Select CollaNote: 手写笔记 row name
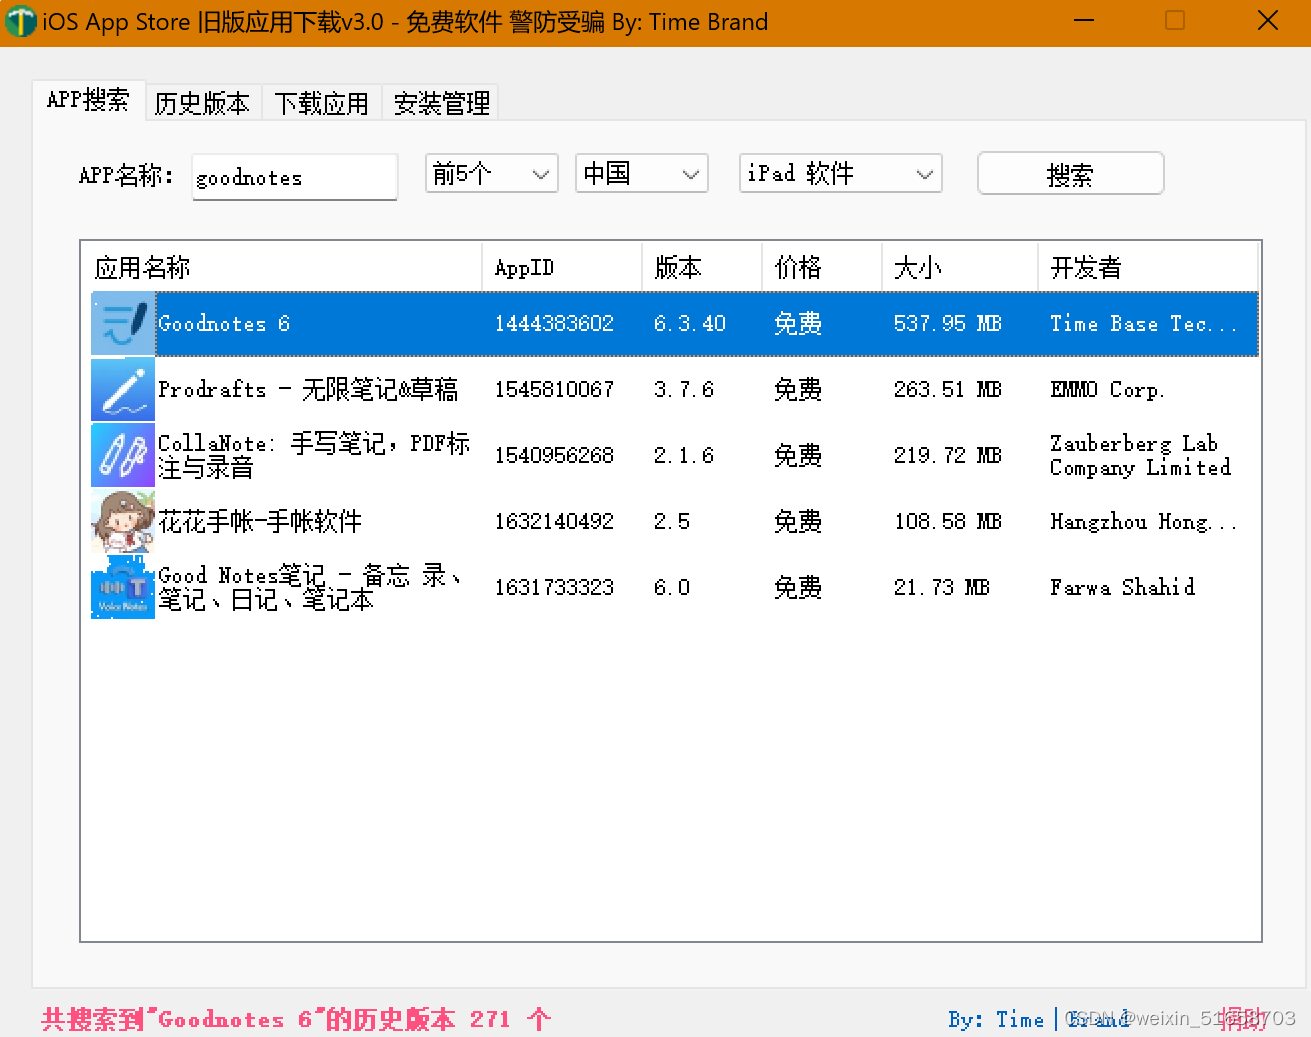Viewport: 1311px width, 1037px height. coord(314,455)
